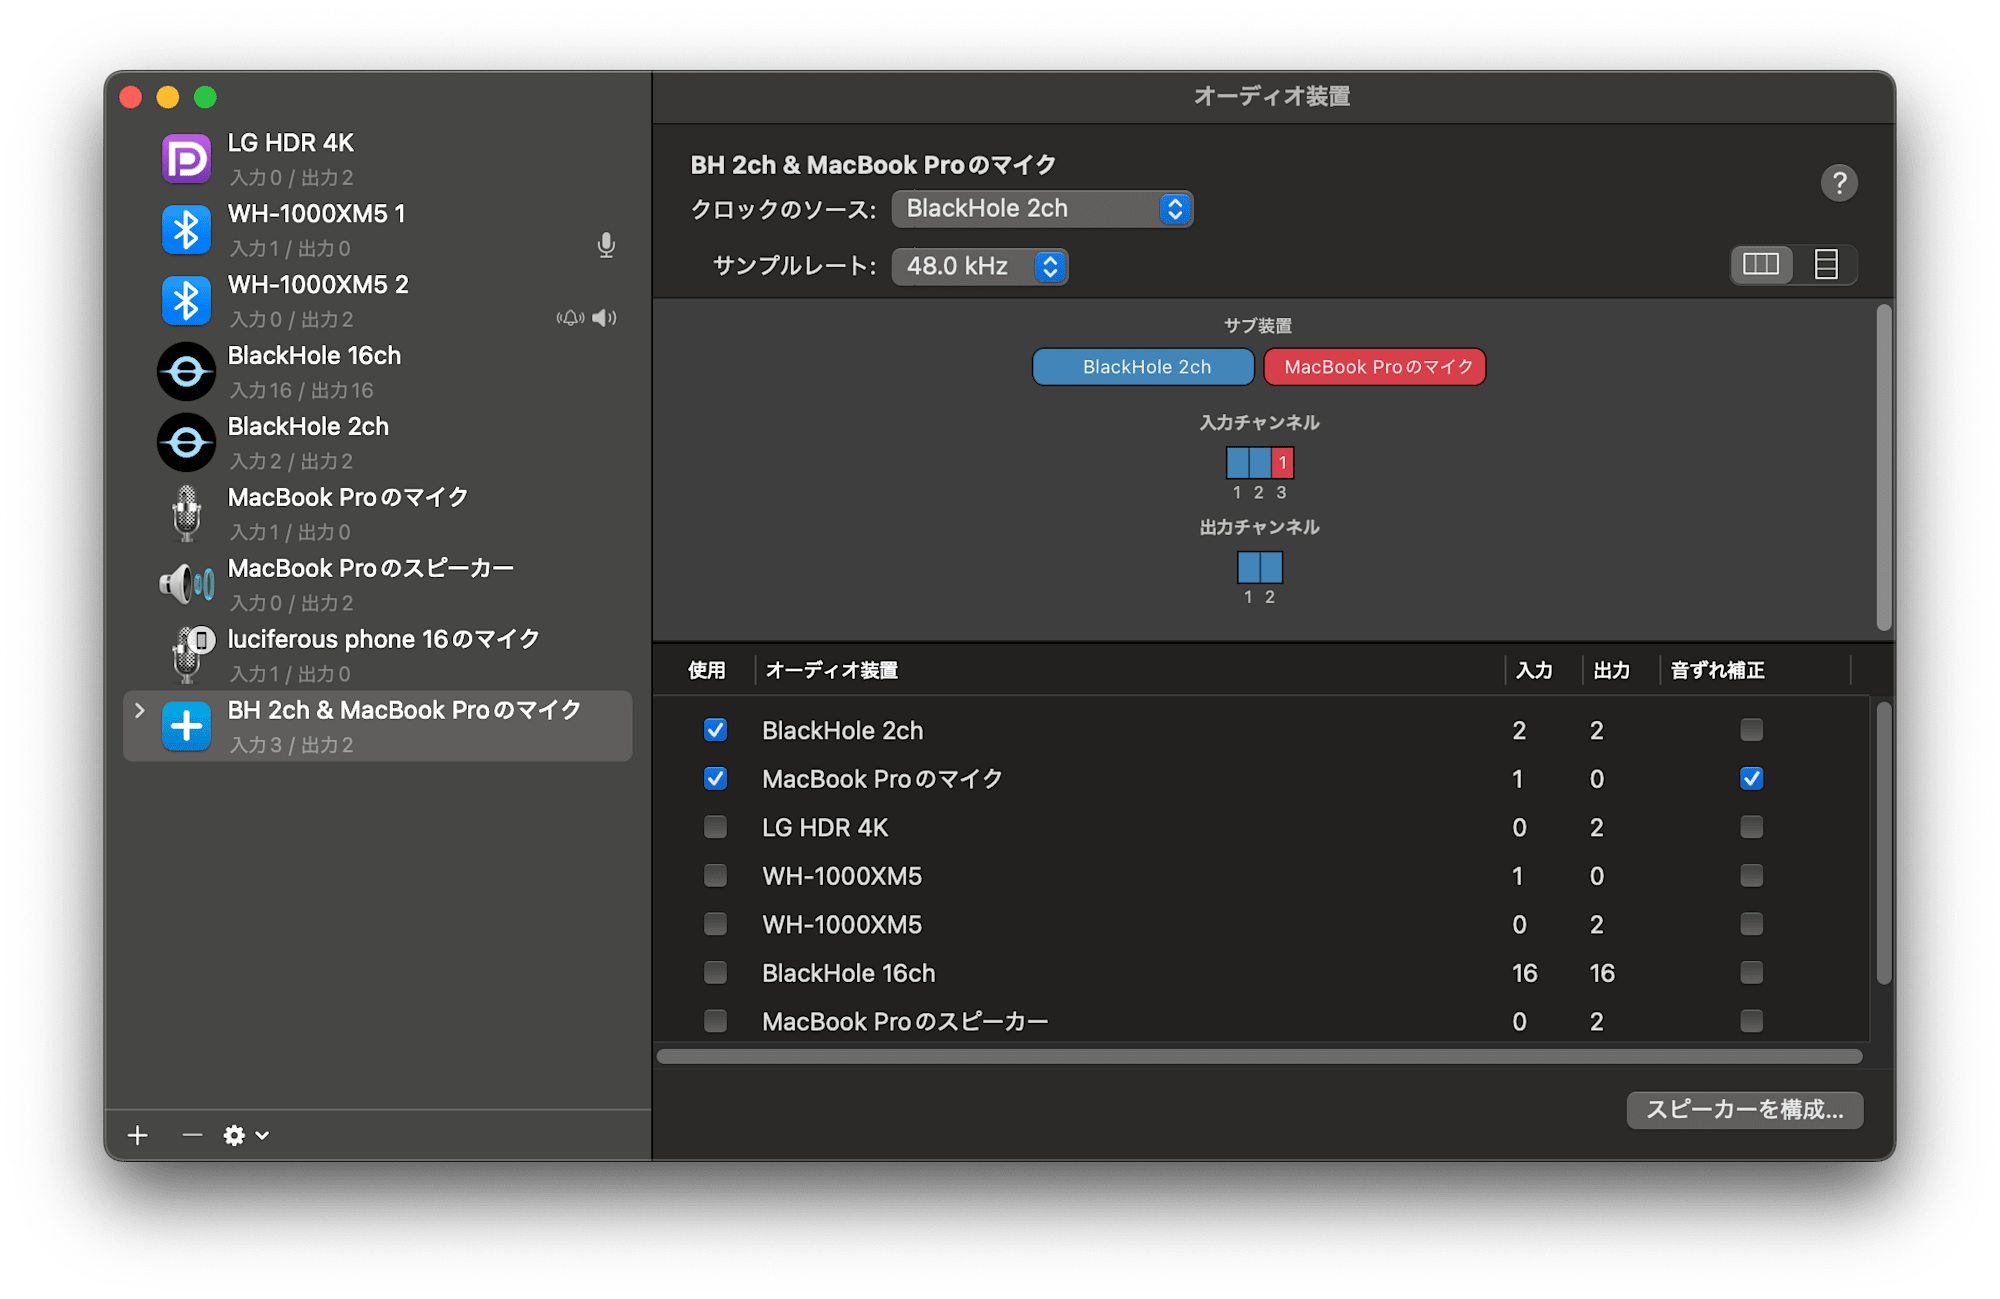Open the gear actions menu
This screenshot has height=1299, width=2000.
pos(245,1135)
